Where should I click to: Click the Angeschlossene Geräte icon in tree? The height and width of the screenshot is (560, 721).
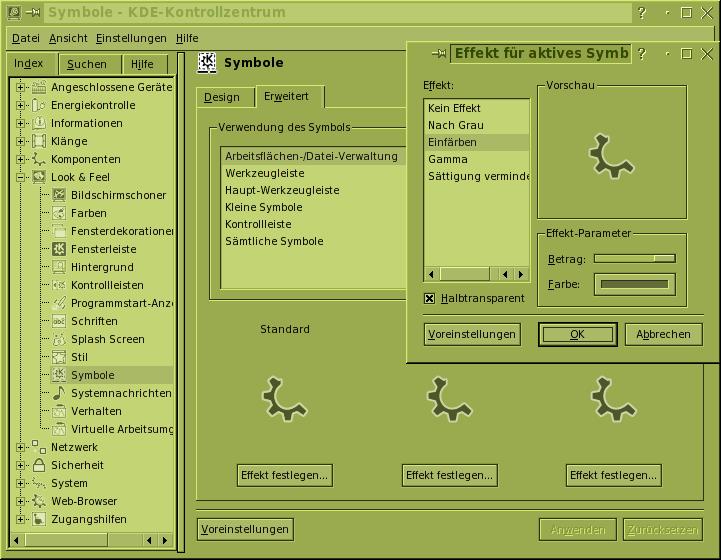[x=39, y=87]
